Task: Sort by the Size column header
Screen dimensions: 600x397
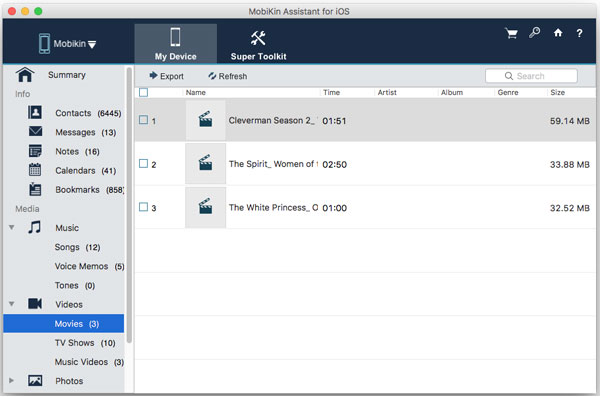Action: 558,92
